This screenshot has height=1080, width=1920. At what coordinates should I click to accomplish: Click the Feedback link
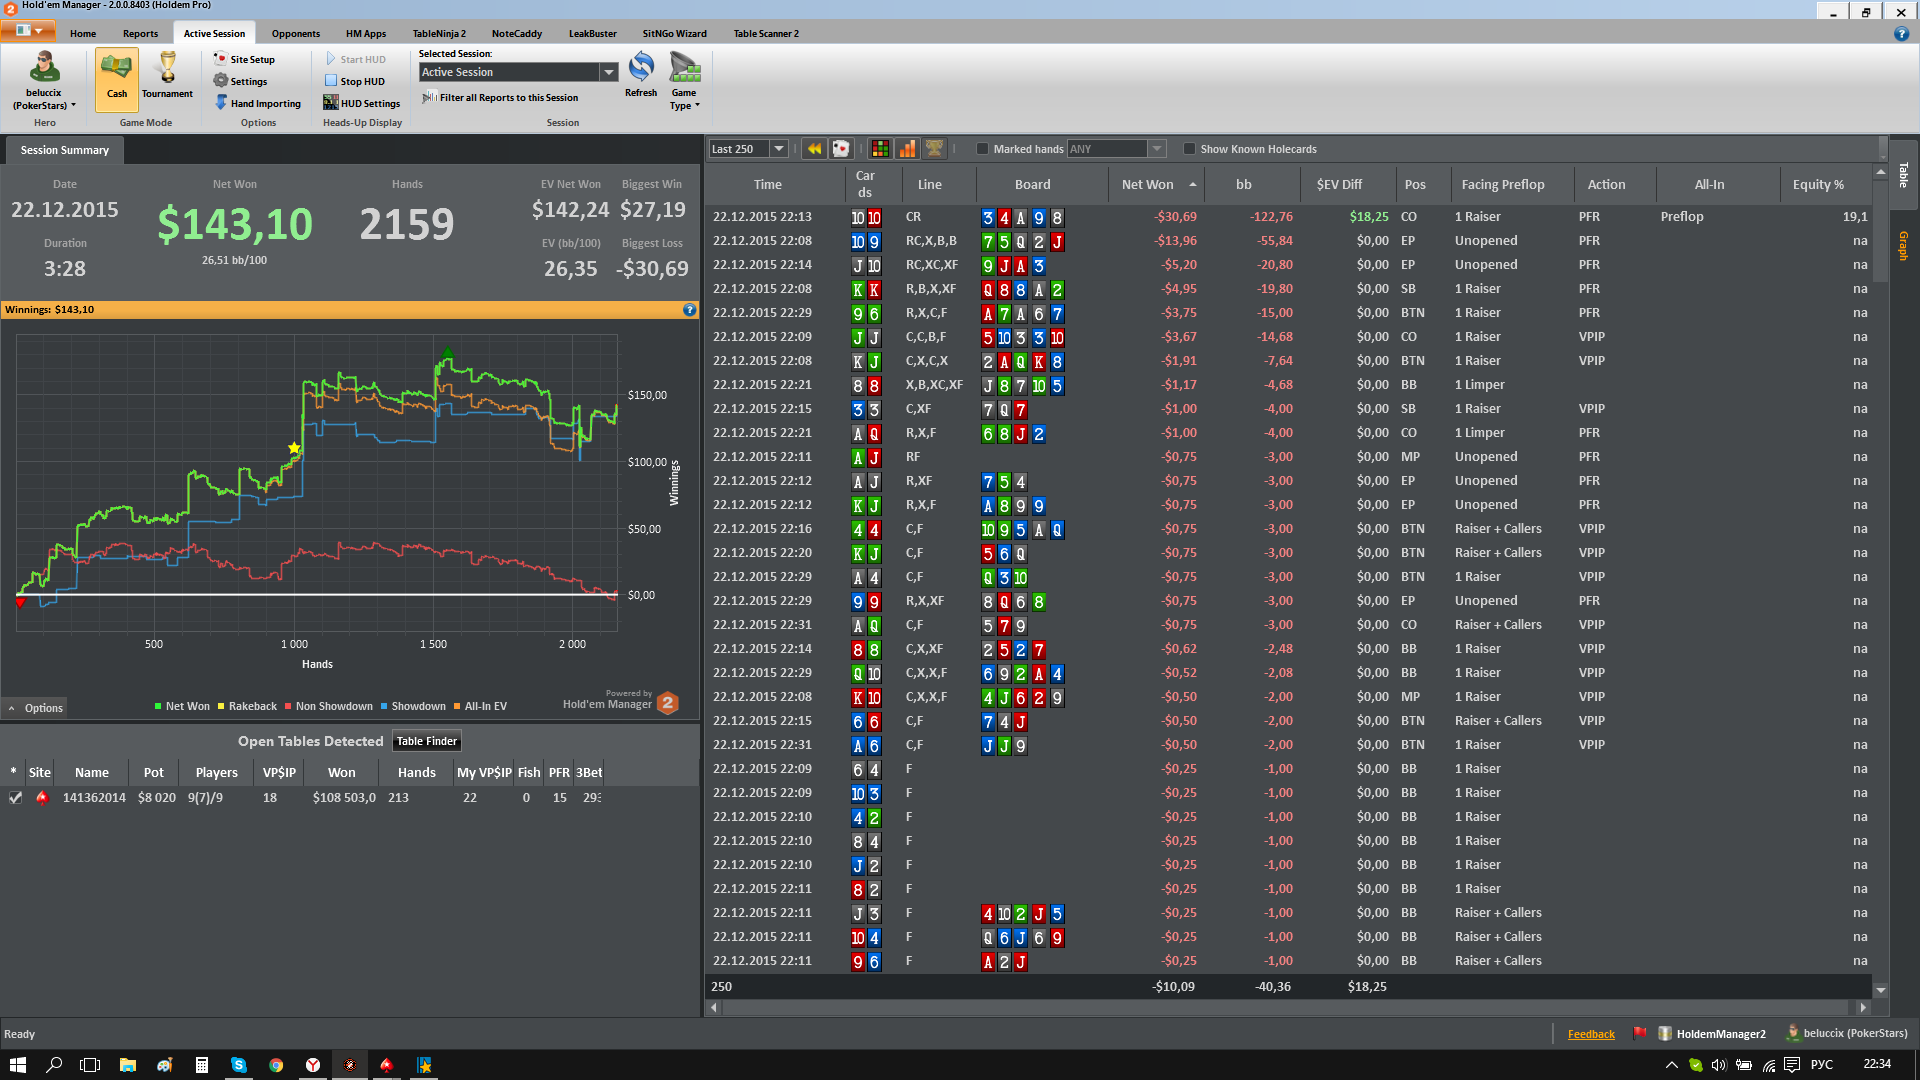pyautogui.click(x=1591, y=1034)
